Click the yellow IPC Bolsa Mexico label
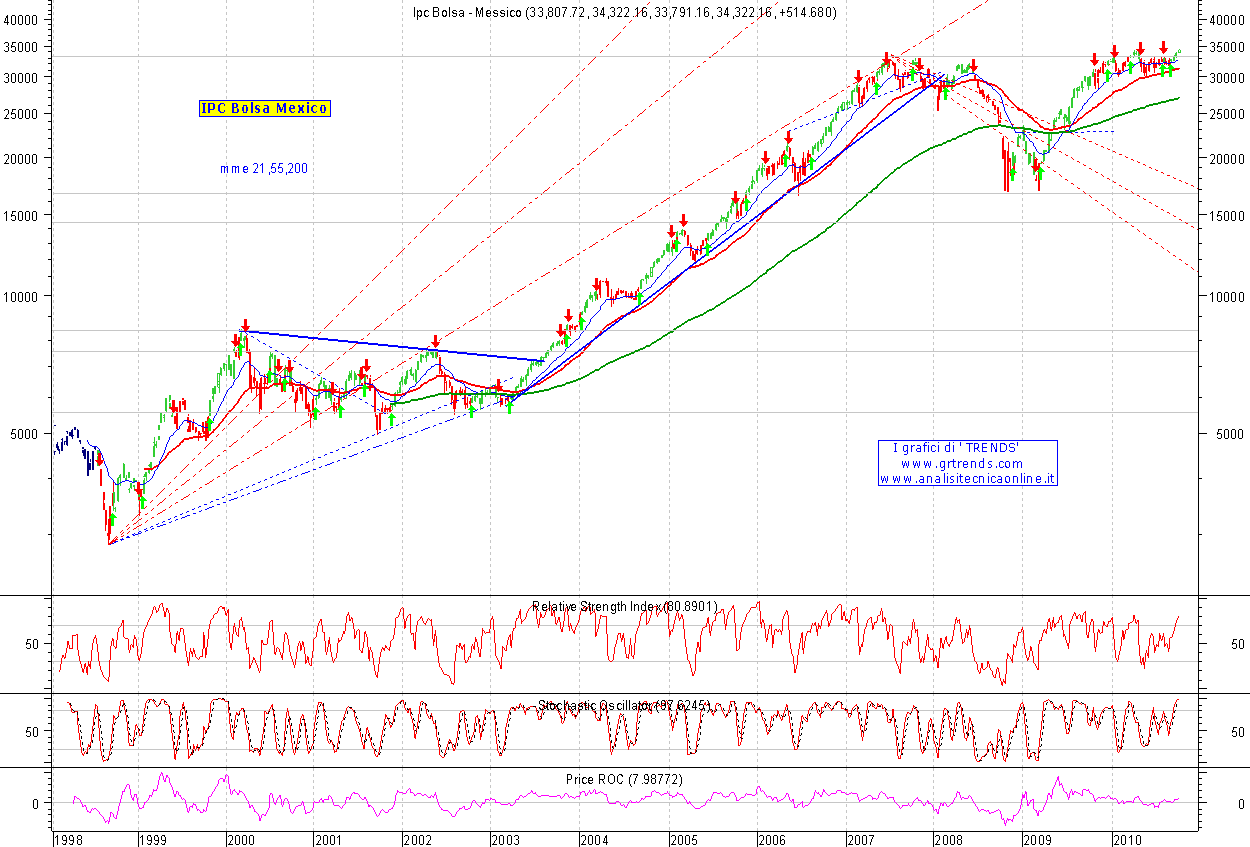The image size is (1250, 847). [x=264, y=108]
